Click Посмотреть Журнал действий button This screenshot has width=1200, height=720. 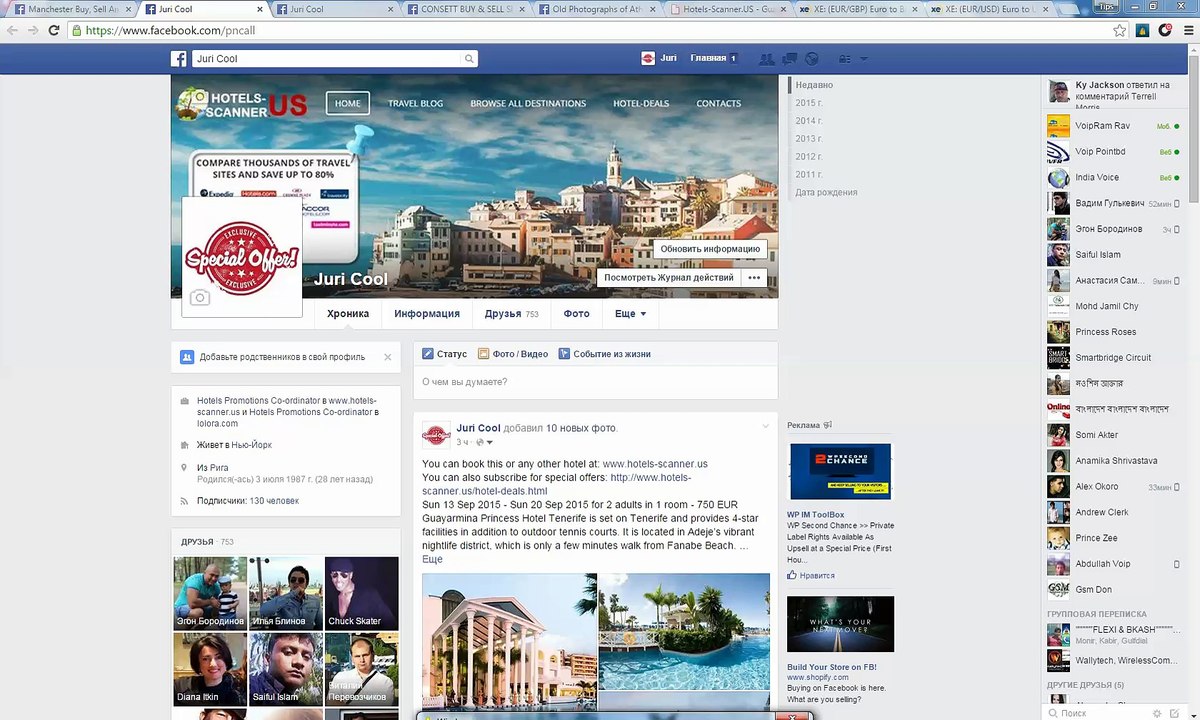(669, 278)
